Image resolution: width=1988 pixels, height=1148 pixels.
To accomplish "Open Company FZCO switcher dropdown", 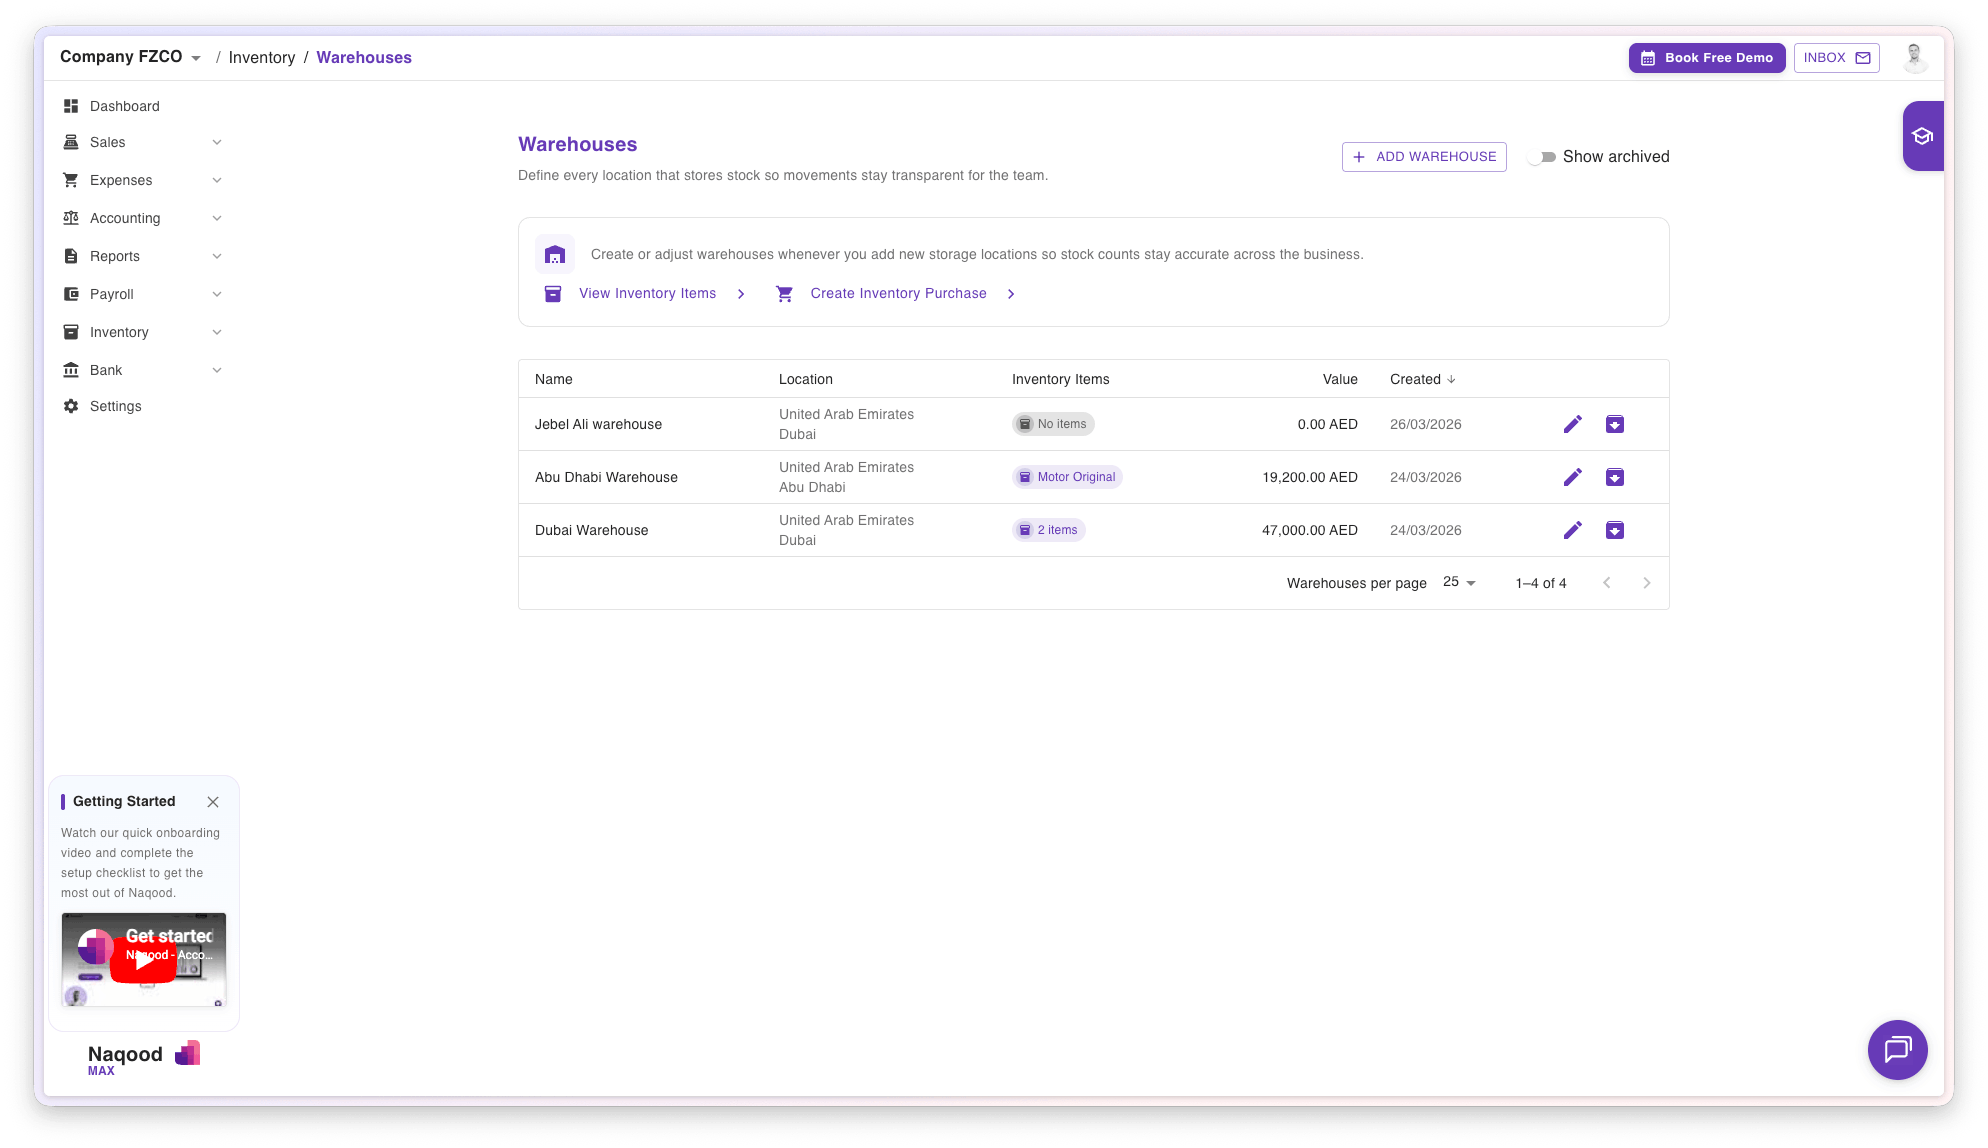I will (x=130, y=57).
